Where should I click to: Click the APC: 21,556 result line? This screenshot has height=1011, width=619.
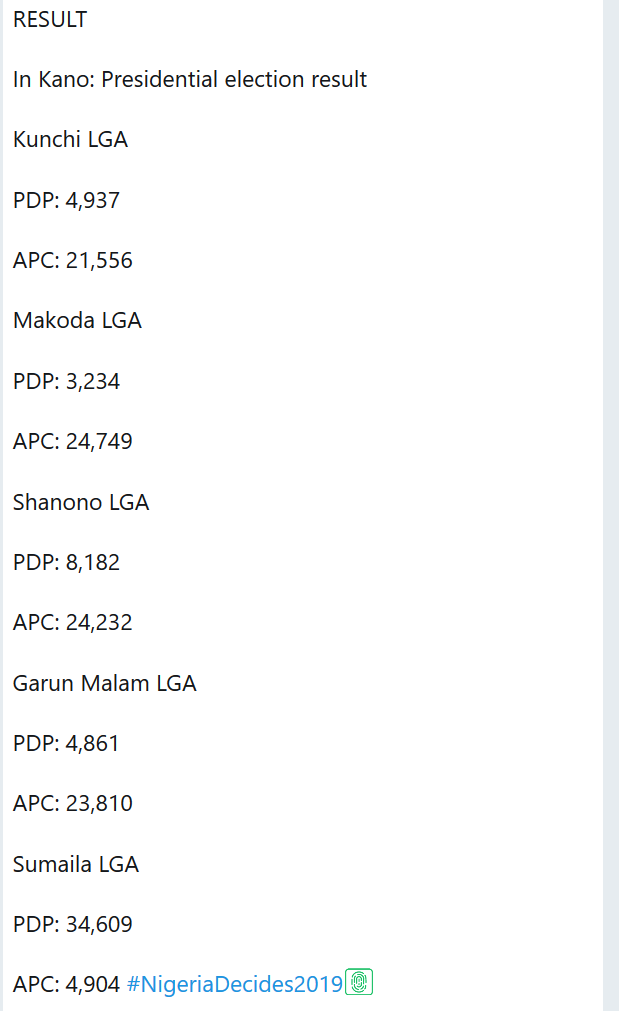(x=72, y=260)
